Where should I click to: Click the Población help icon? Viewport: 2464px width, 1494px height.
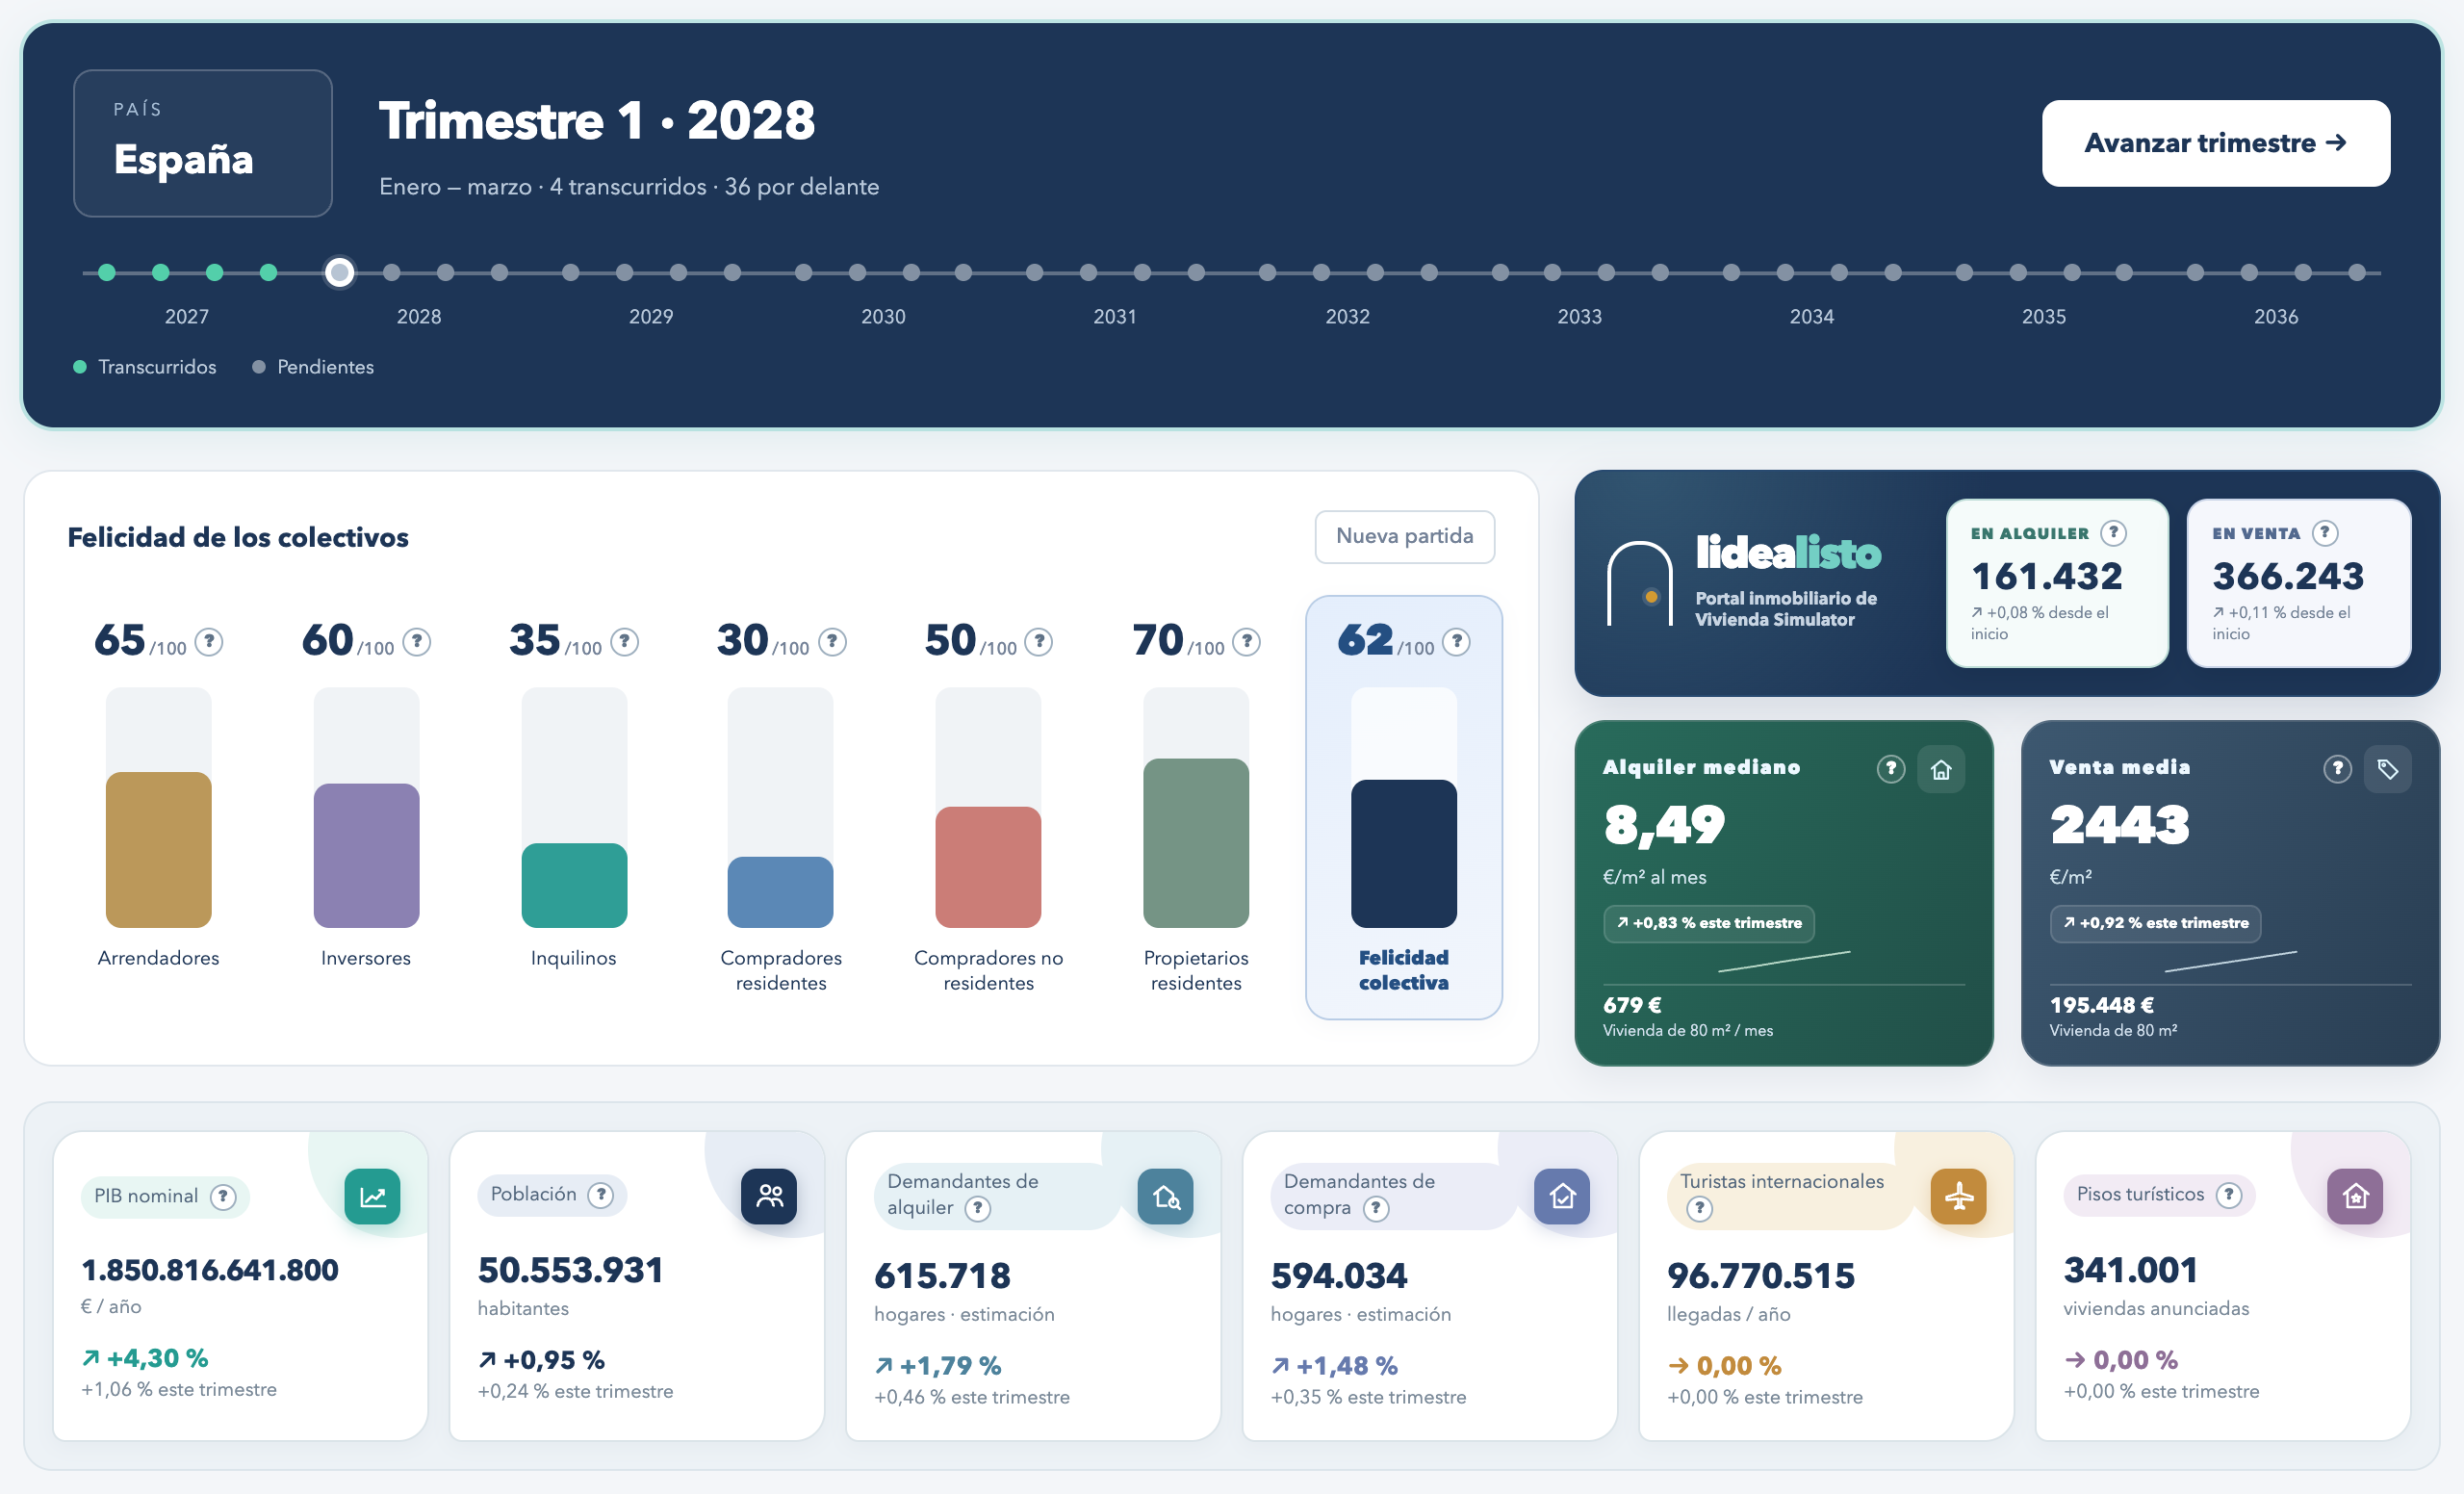click(600, 1194)
